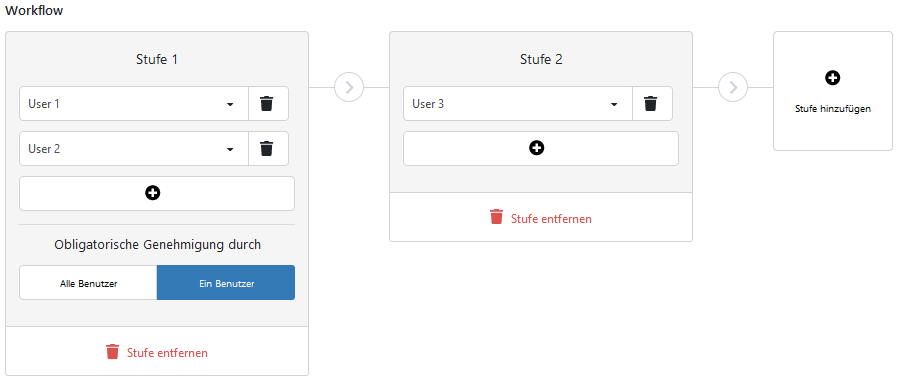Expand the User 2 dropdown arrow

(x=230, y=149)
